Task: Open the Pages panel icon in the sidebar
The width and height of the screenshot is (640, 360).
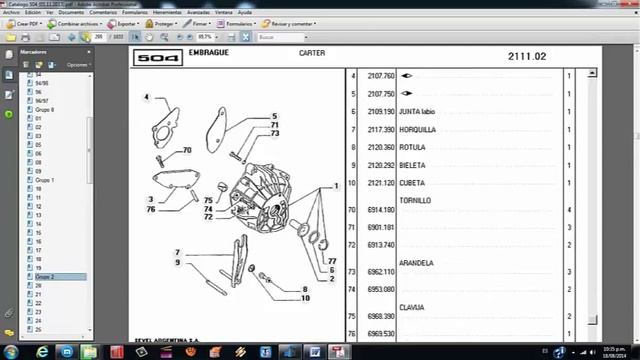Action: tap(9, 55)
